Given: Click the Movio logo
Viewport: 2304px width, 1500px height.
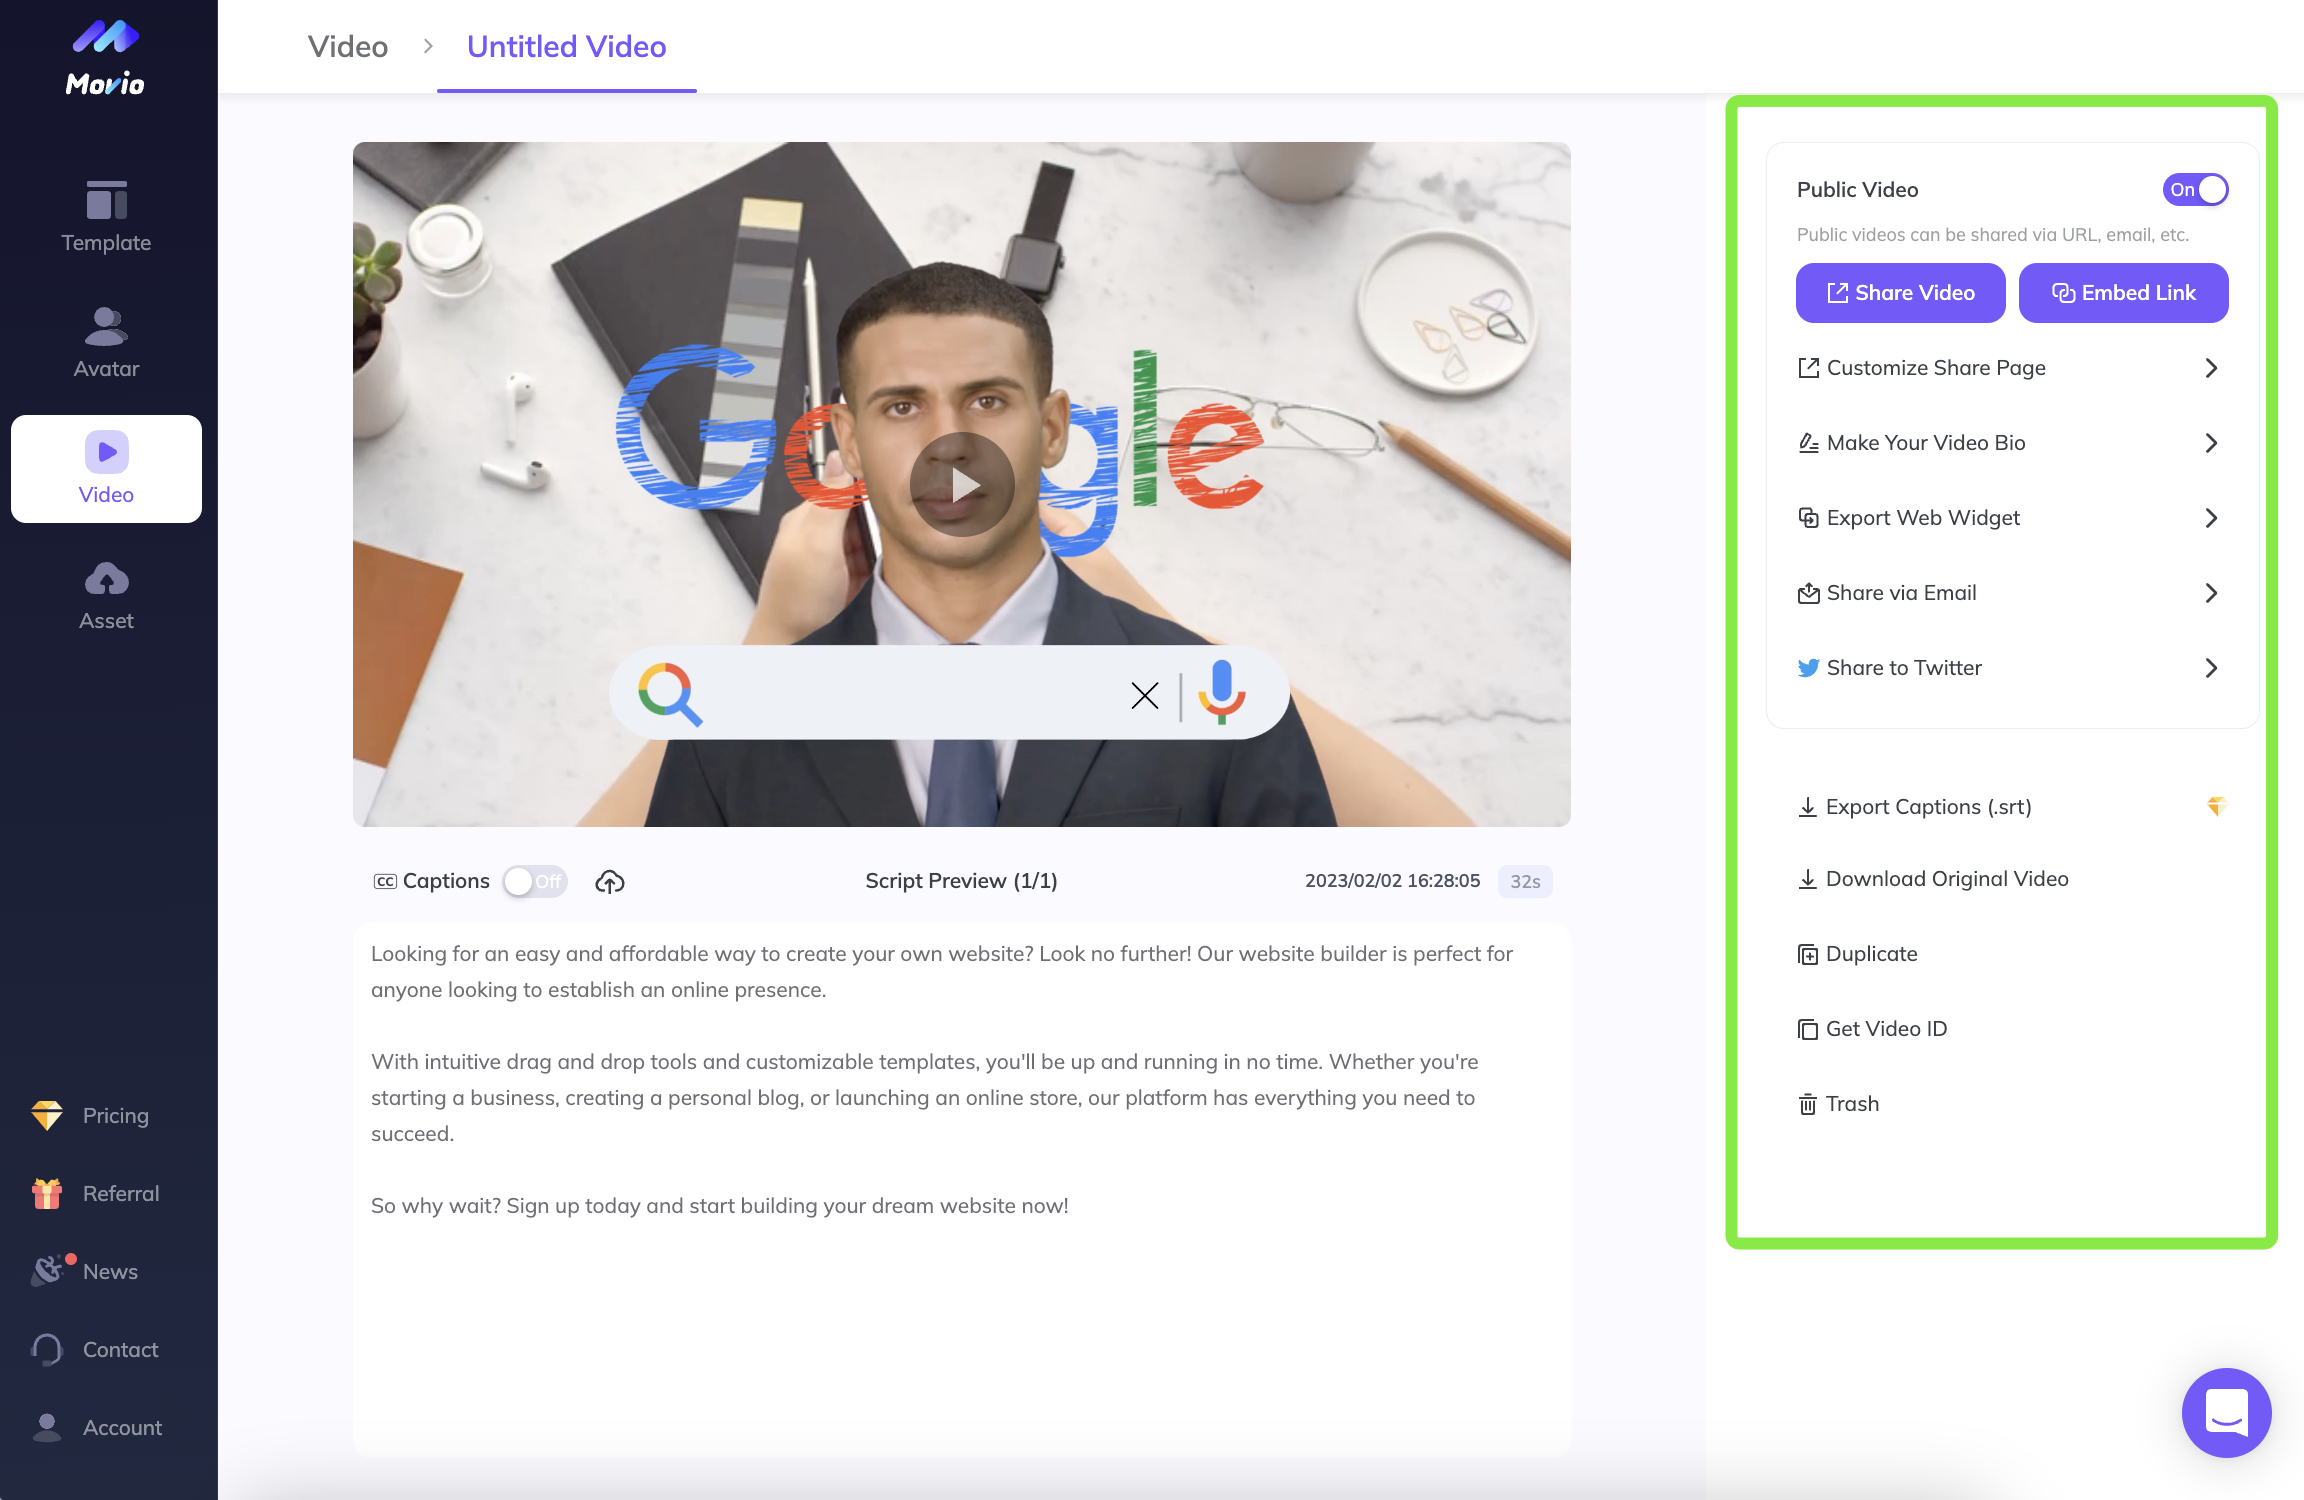Looking at the screenshot, I should point(106,58).
